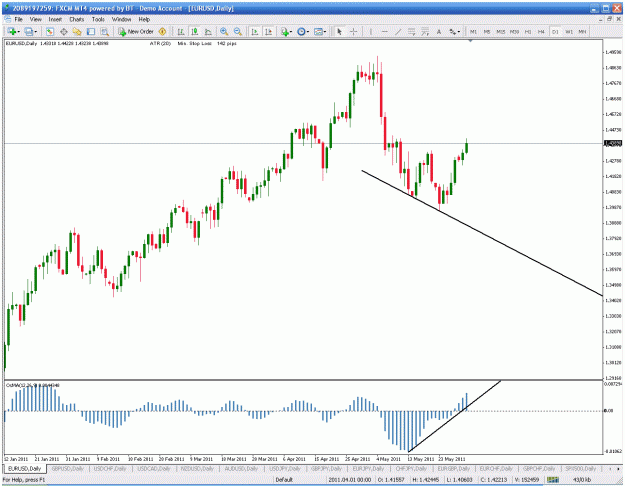Toggle Chart Shift icon
The image size is (625, 486).
pos(268,31)
